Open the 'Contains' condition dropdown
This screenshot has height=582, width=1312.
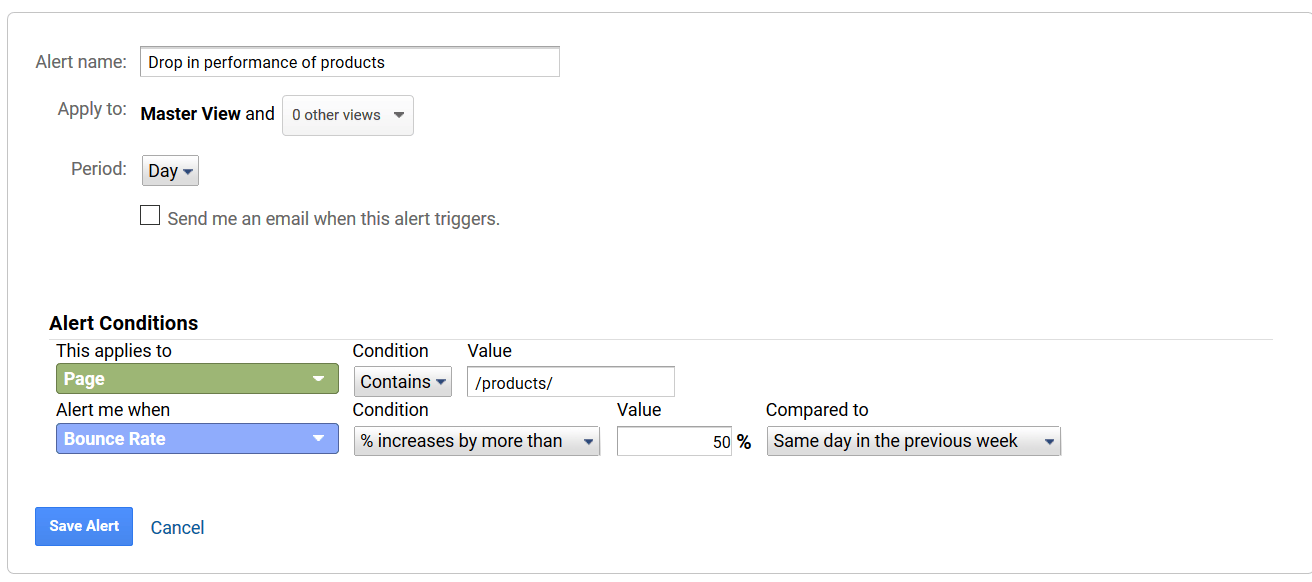(402, 381)
